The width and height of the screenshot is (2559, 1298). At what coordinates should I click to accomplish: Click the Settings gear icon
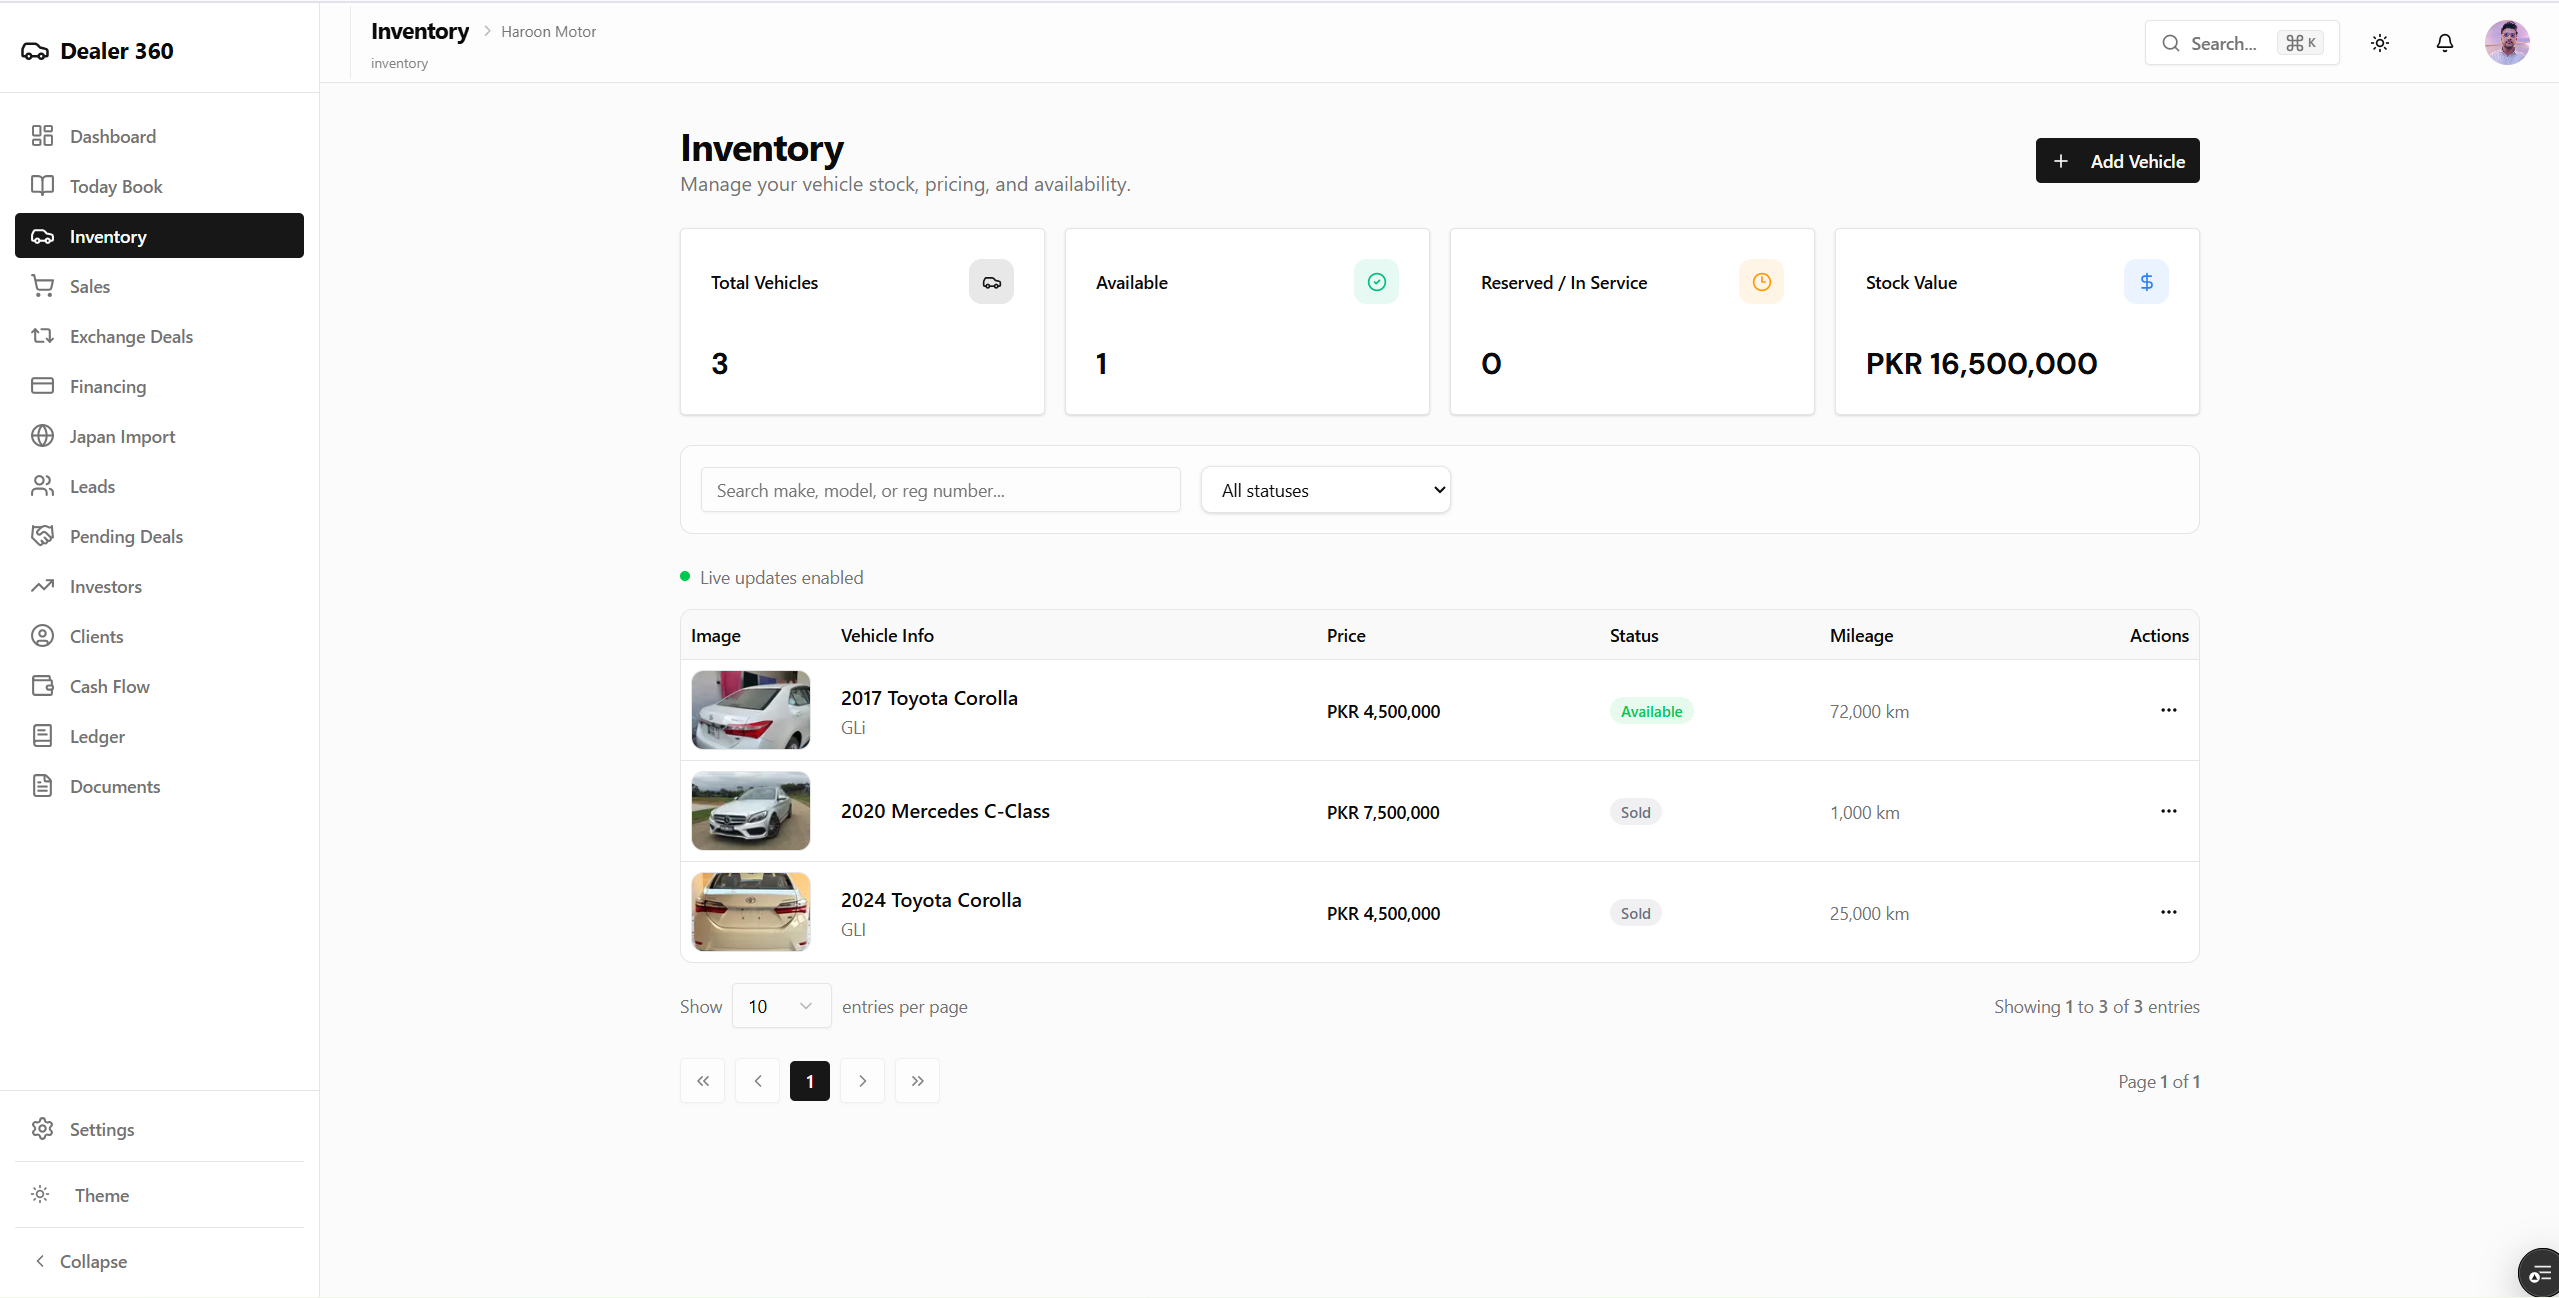(x=42, y=1128)
